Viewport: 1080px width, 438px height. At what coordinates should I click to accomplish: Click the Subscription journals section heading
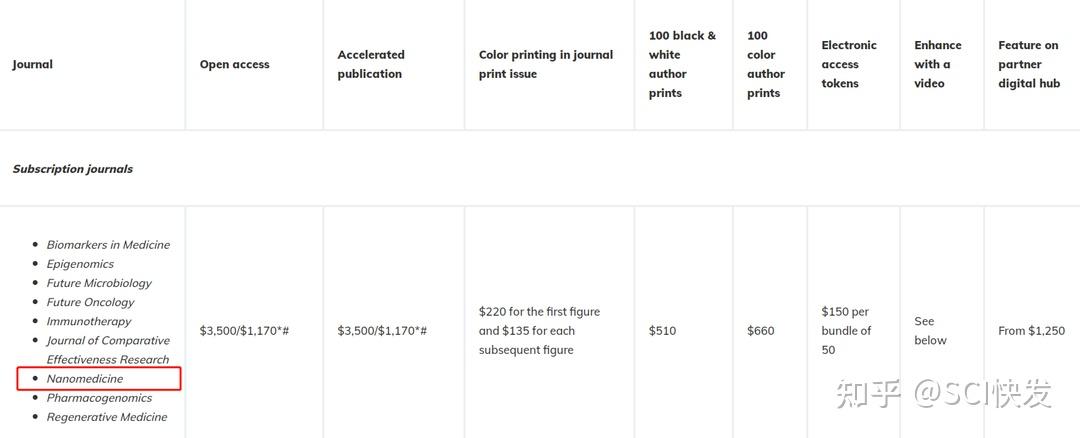(73, 169)
